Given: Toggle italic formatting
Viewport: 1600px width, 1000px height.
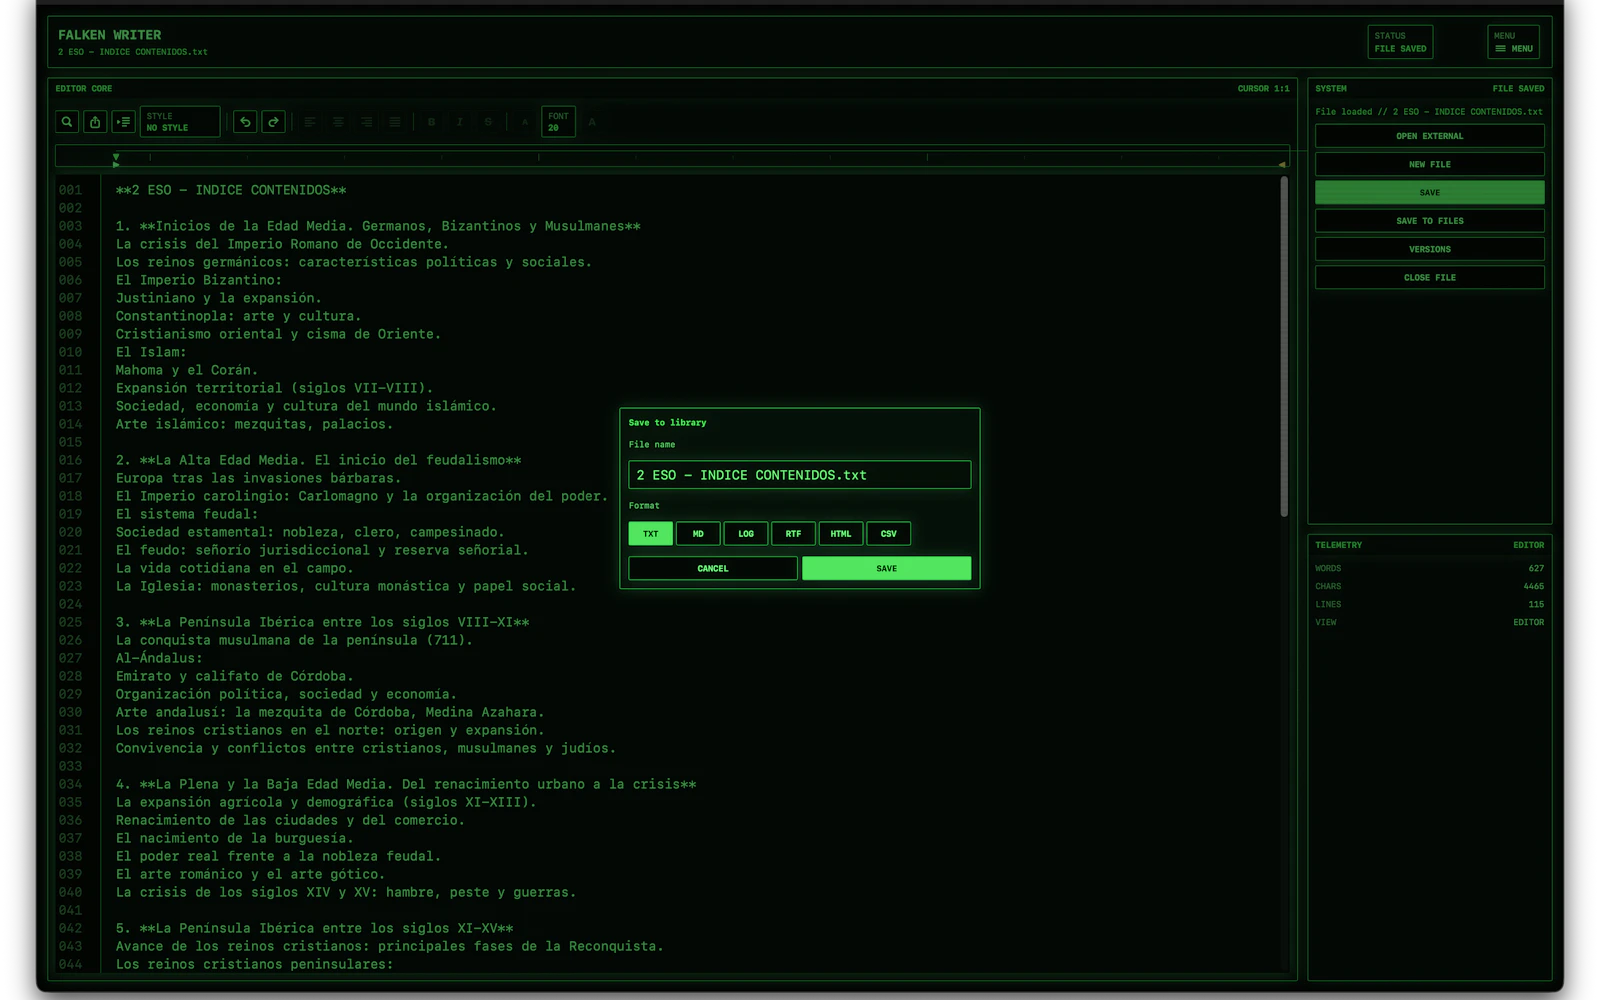Looking at the screenshot, I should click(x=460, y=122).
